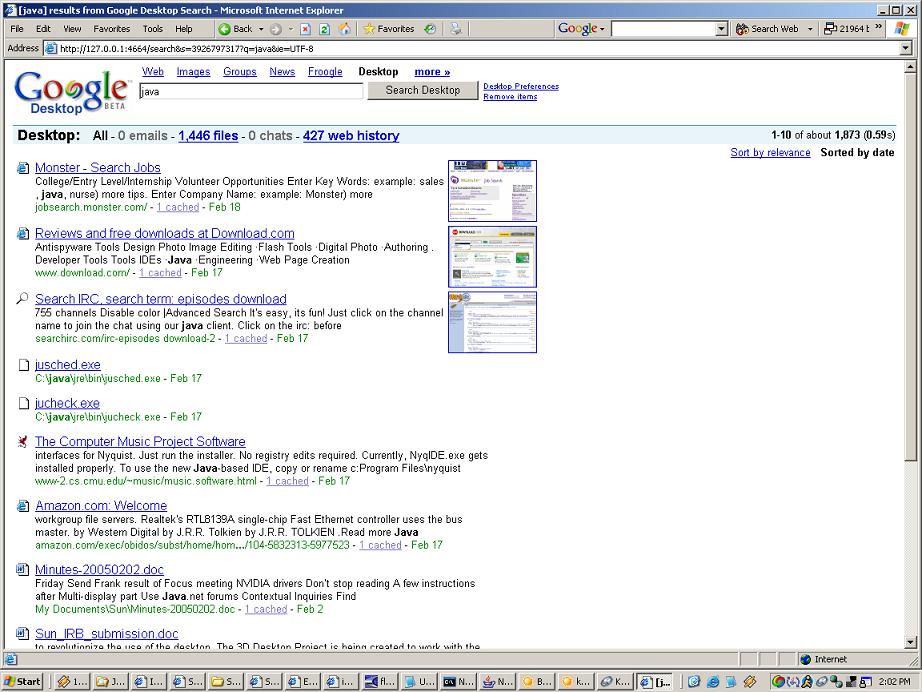Click the blocked popups counter icon
The width and height of the screenshot is (922, 692).
830,28
